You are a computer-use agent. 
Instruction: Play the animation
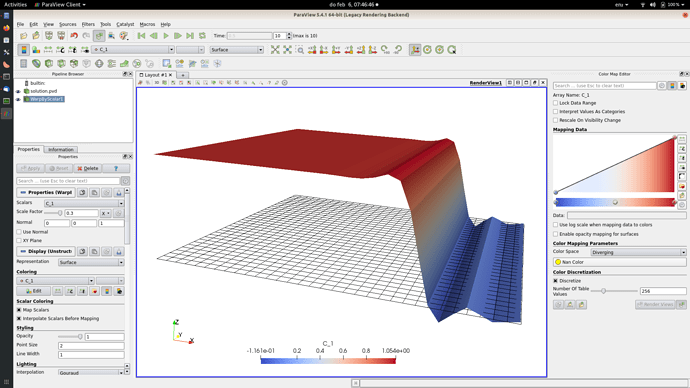[x=166, y=36]
